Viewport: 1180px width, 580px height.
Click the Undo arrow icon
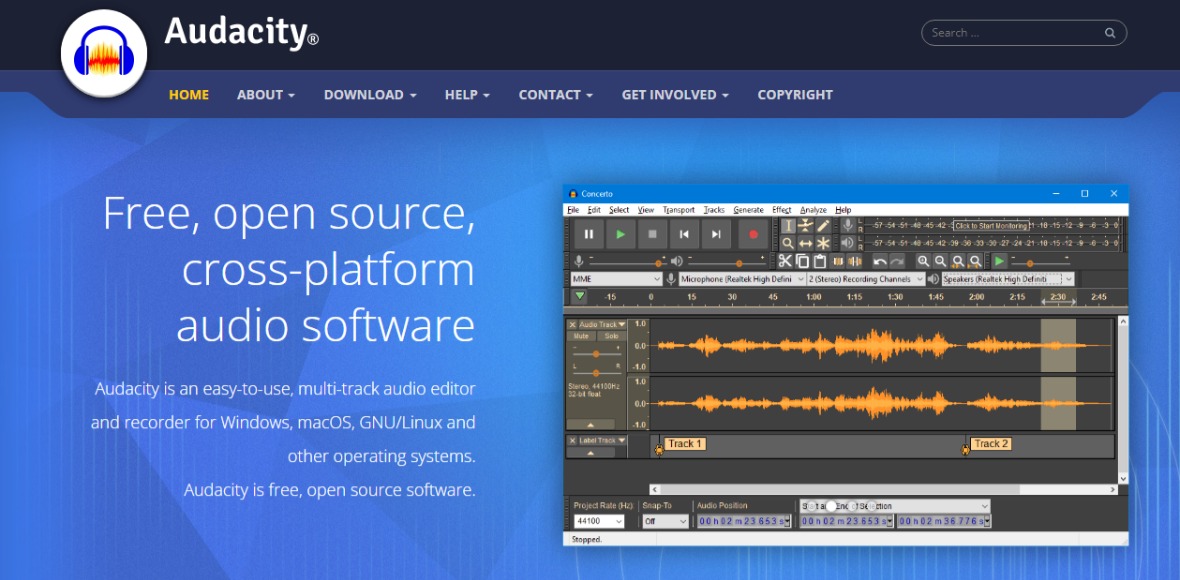880,261
